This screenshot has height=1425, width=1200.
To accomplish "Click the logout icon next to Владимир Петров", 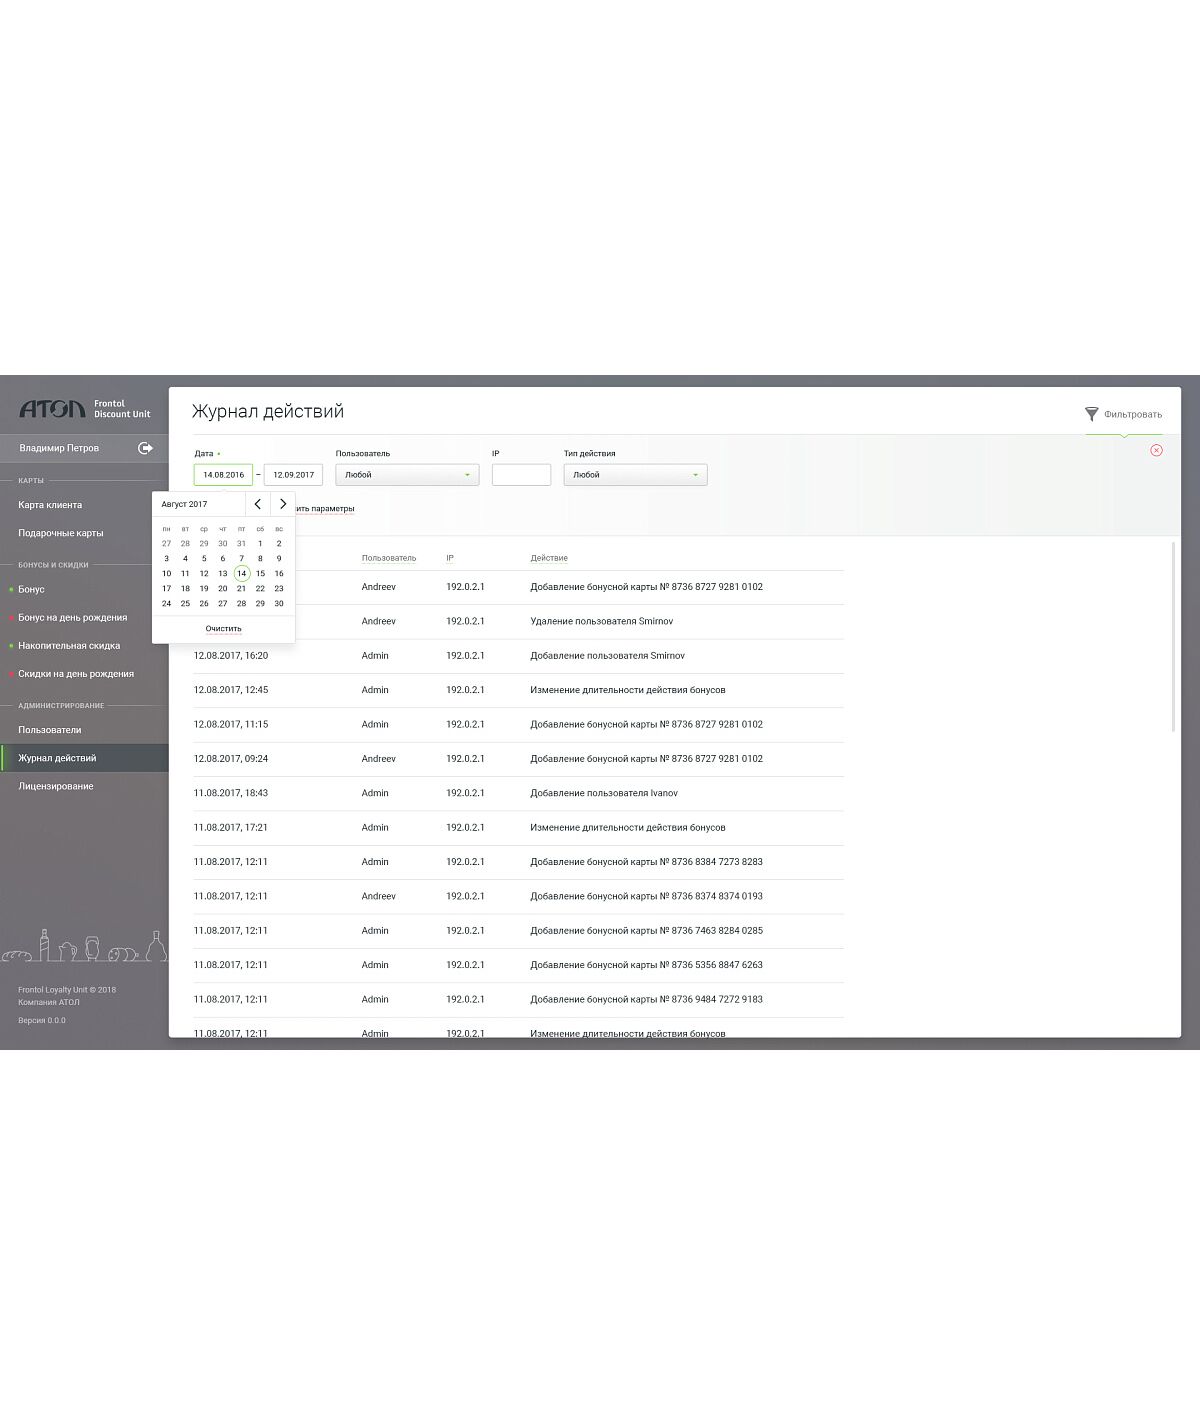I will click(x=145, y=448).
